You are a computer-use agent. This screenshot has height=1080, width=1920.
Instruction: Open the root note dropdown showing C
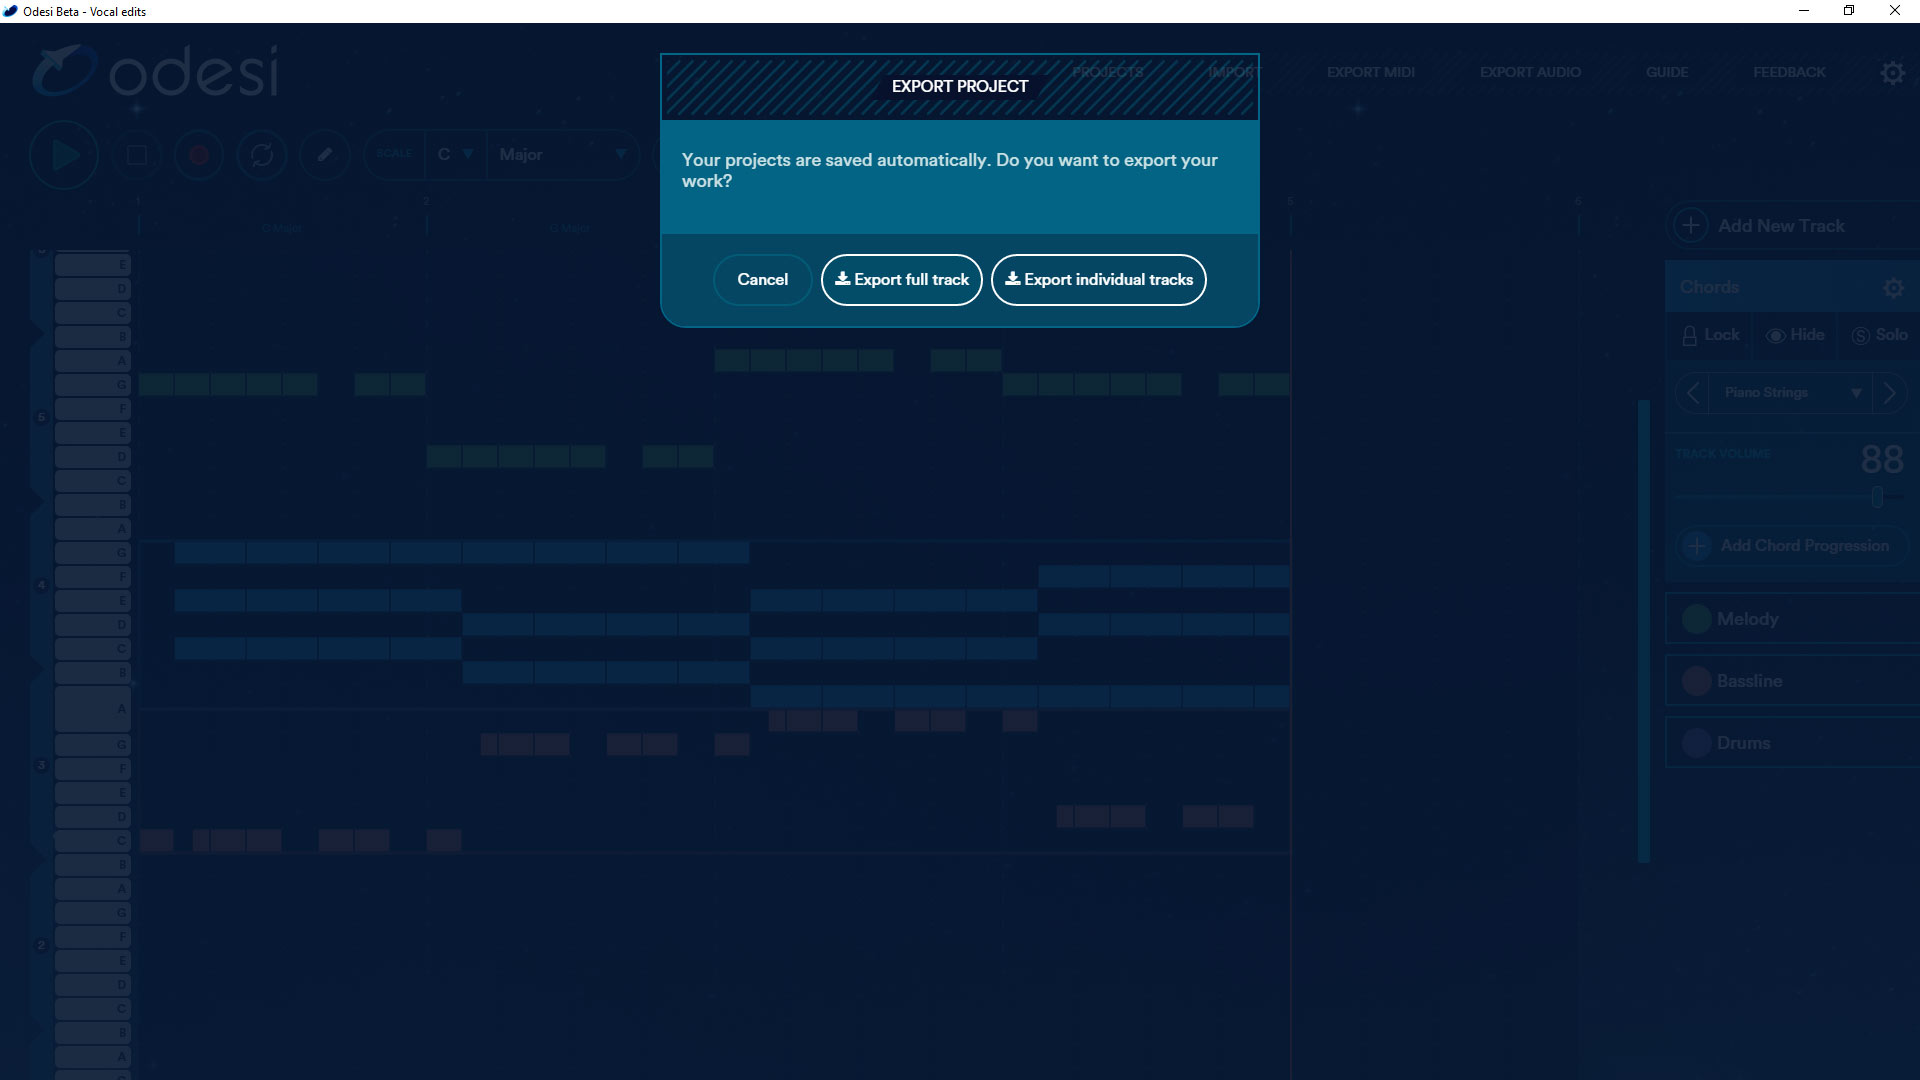coord(456,155)
